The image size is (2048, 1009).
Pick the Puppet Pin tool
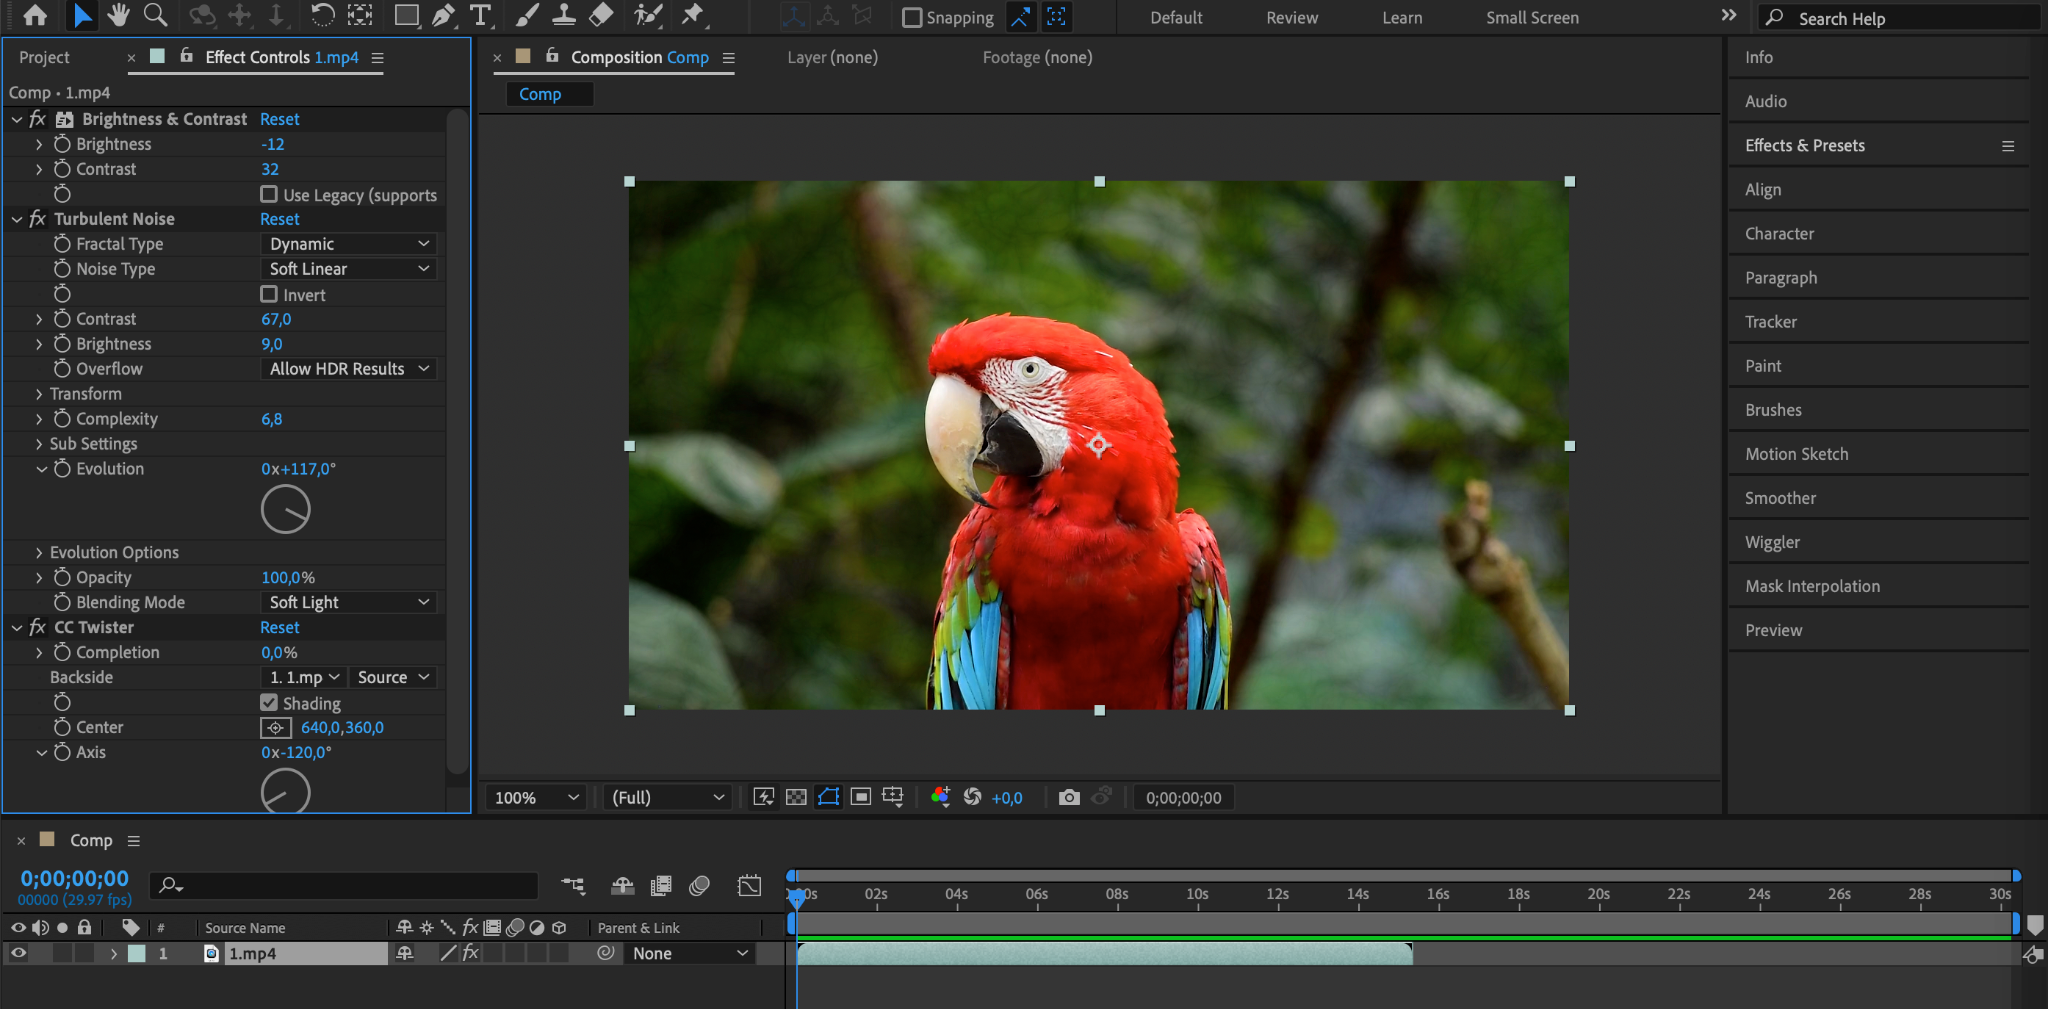[692, 15]
